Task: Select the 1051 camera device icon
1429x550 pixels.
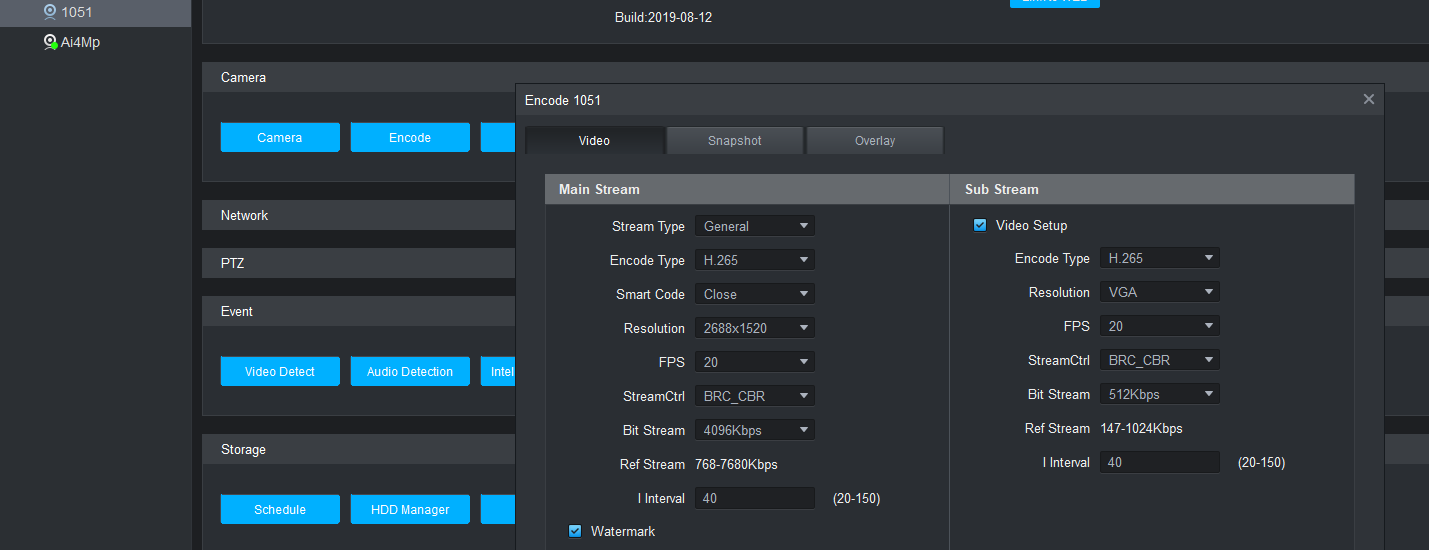Action: (x=50, y=12)
